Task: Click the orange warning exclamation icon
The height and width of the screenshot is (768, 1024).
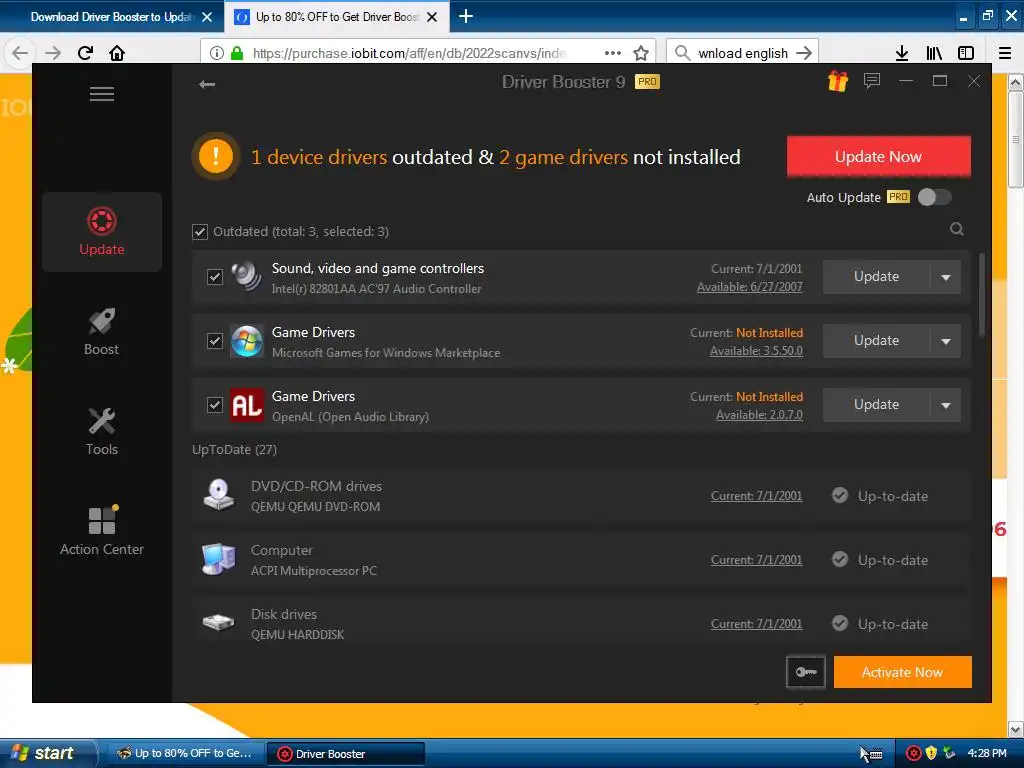Action: pyautogui.click(x=216, y=157)
